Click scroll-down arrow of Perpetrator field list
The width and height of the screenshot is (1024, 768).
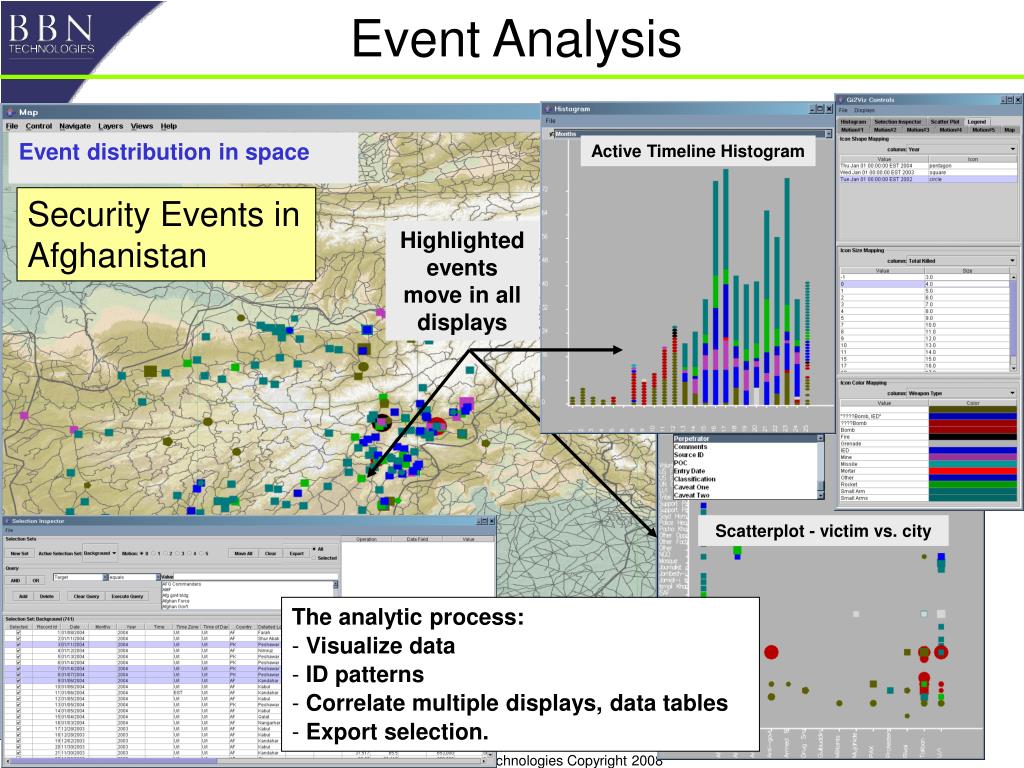tap(821, 495)
